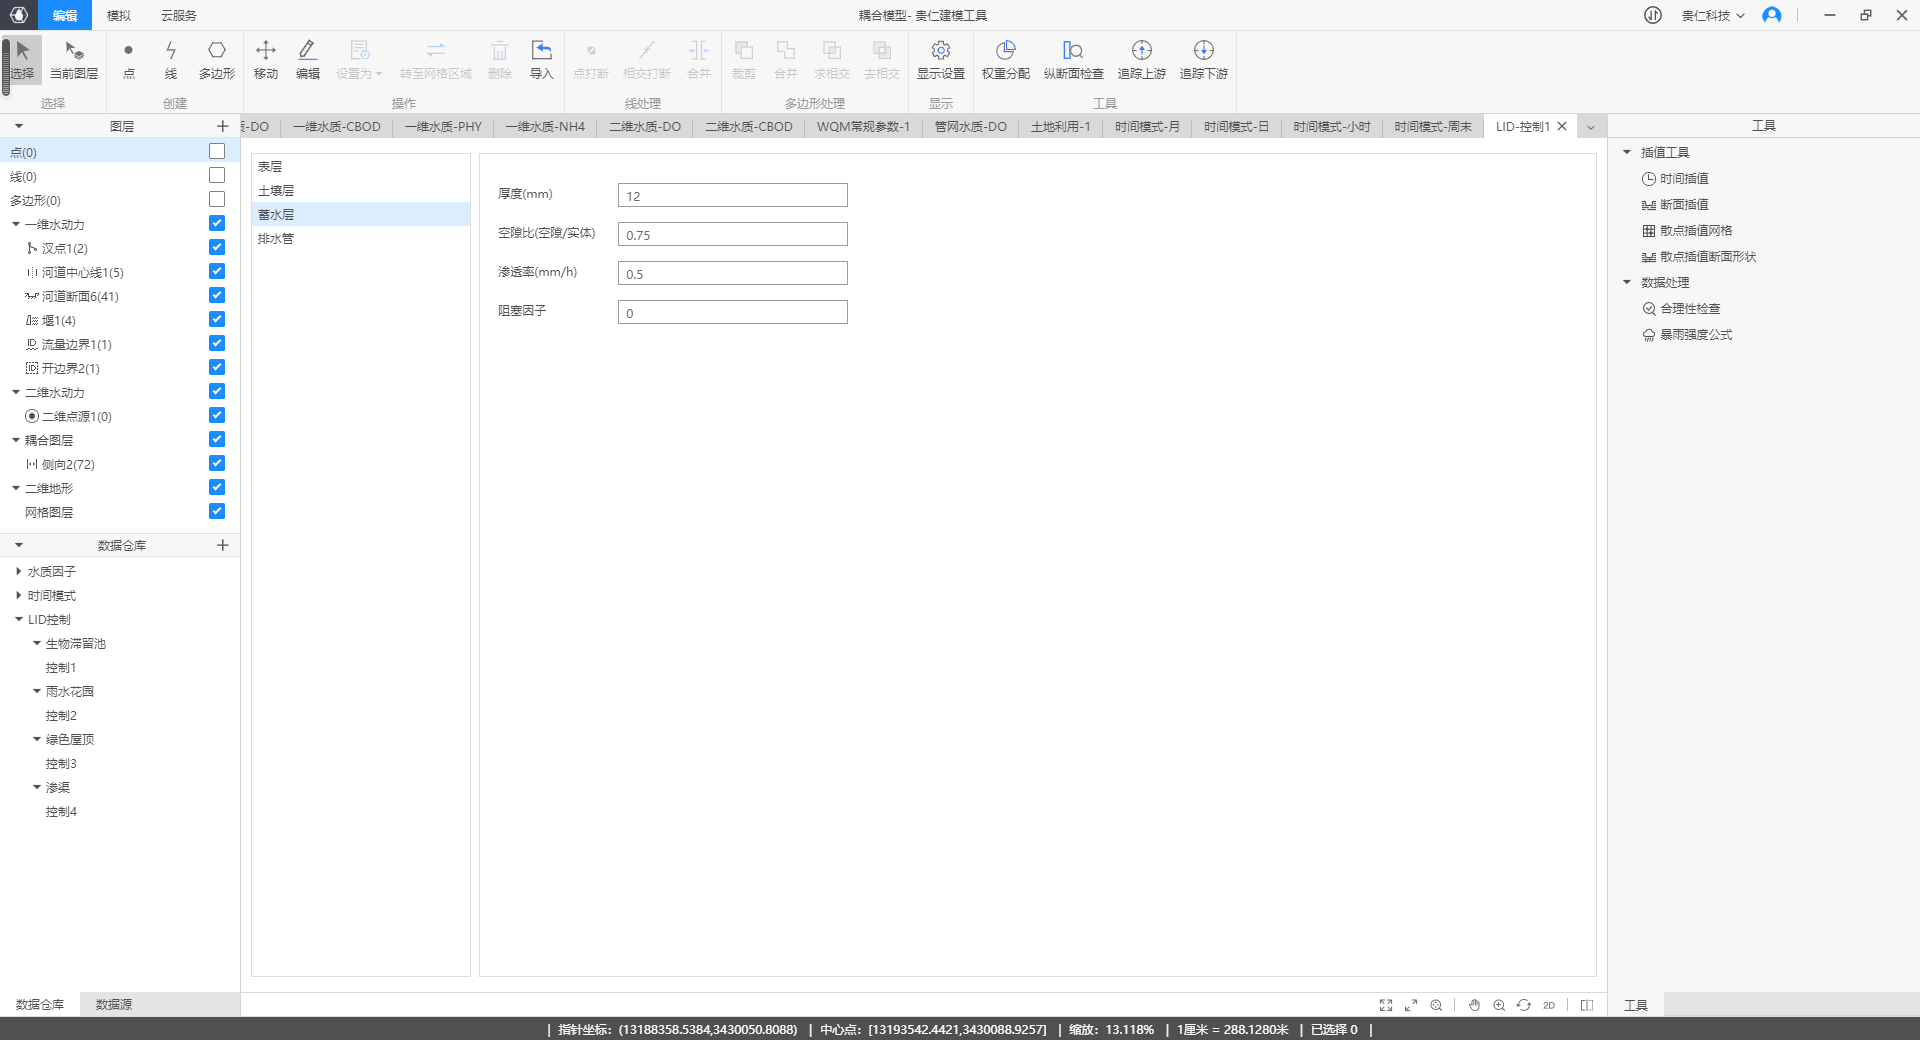Screen dimensions: 1920x1040
Task: Open 散点插值断面形状 tool
Action: [x=1699, y=257]
